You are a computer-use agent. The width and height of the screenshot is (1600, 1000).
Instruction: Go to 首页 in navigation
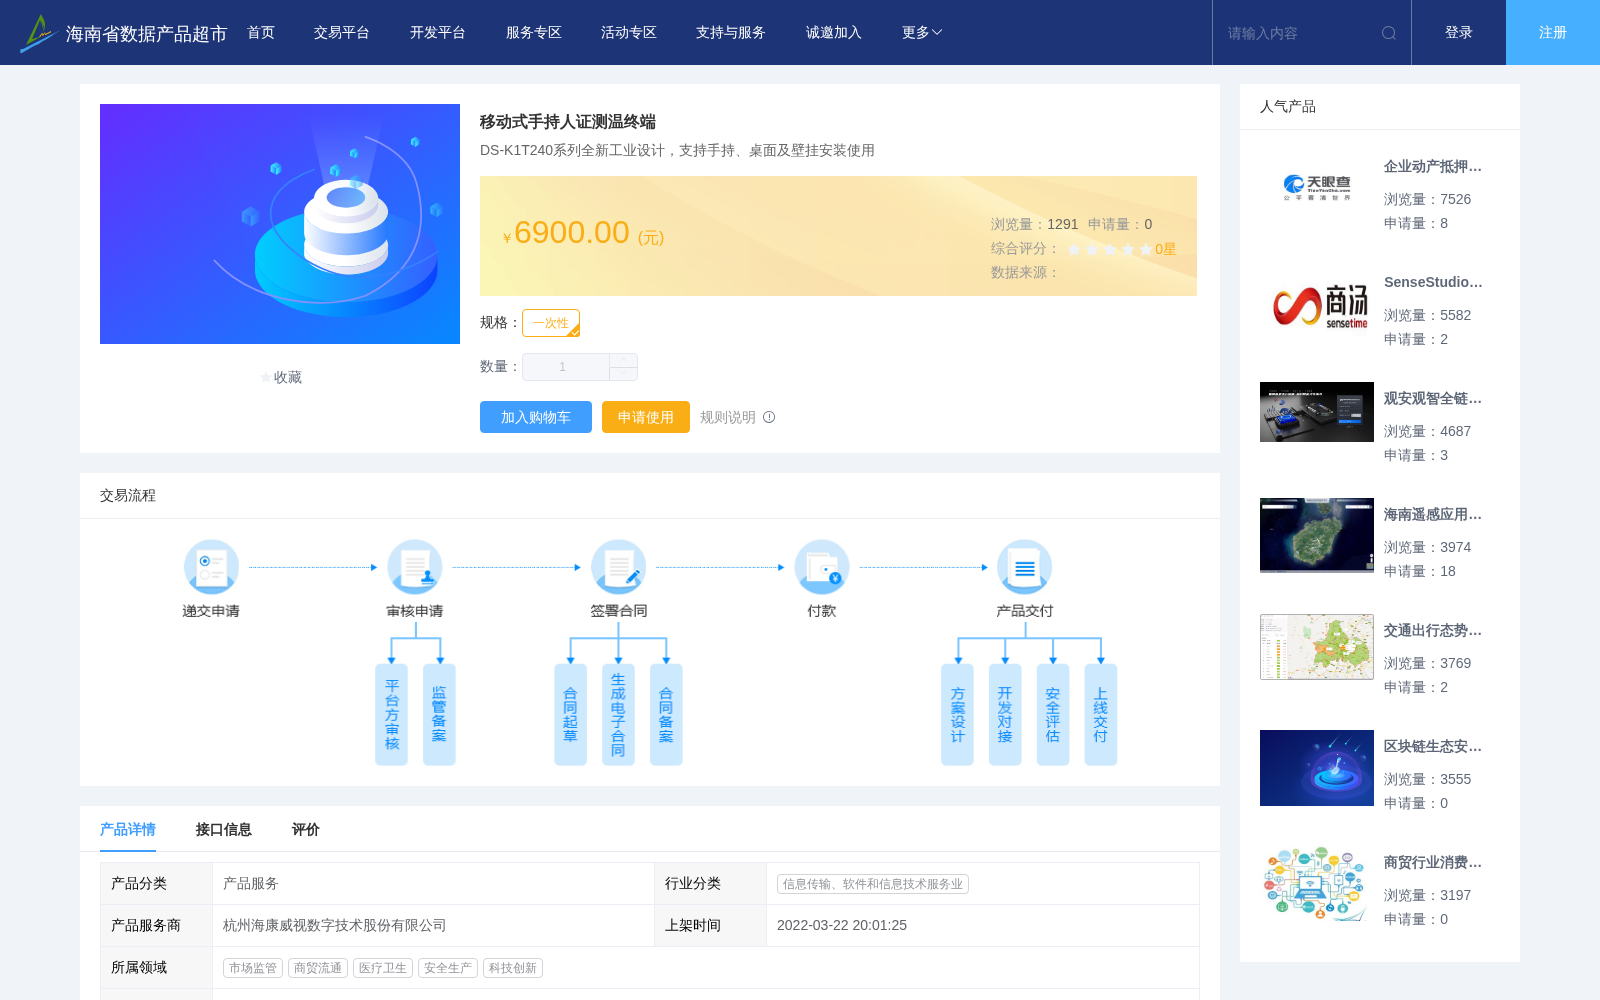(261, 33)
